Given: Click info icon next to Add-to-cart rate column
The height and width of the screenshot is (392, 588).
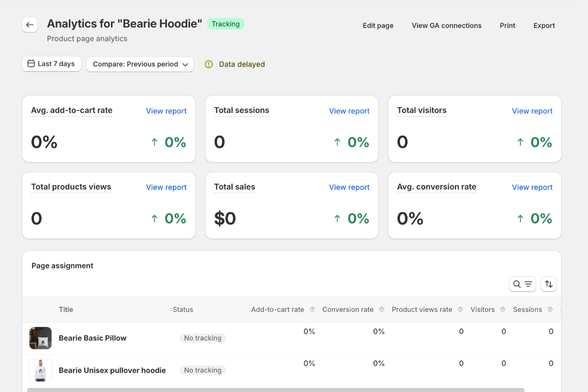Looking at the screenshot, I should [312, 309].
